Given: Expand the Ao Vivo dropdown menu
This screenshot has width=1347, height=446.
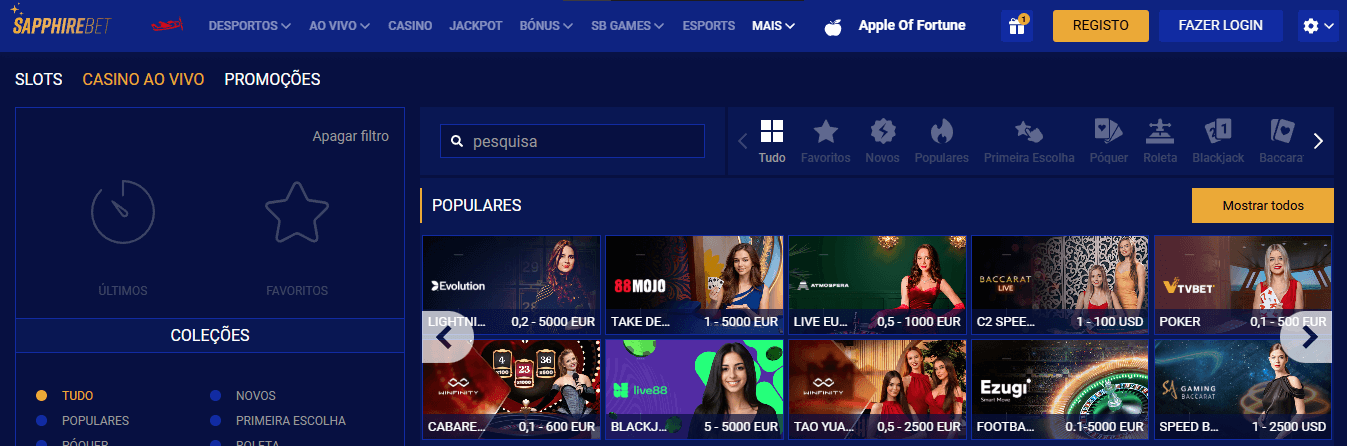Looking at the screenshot, I should [340, 26].
